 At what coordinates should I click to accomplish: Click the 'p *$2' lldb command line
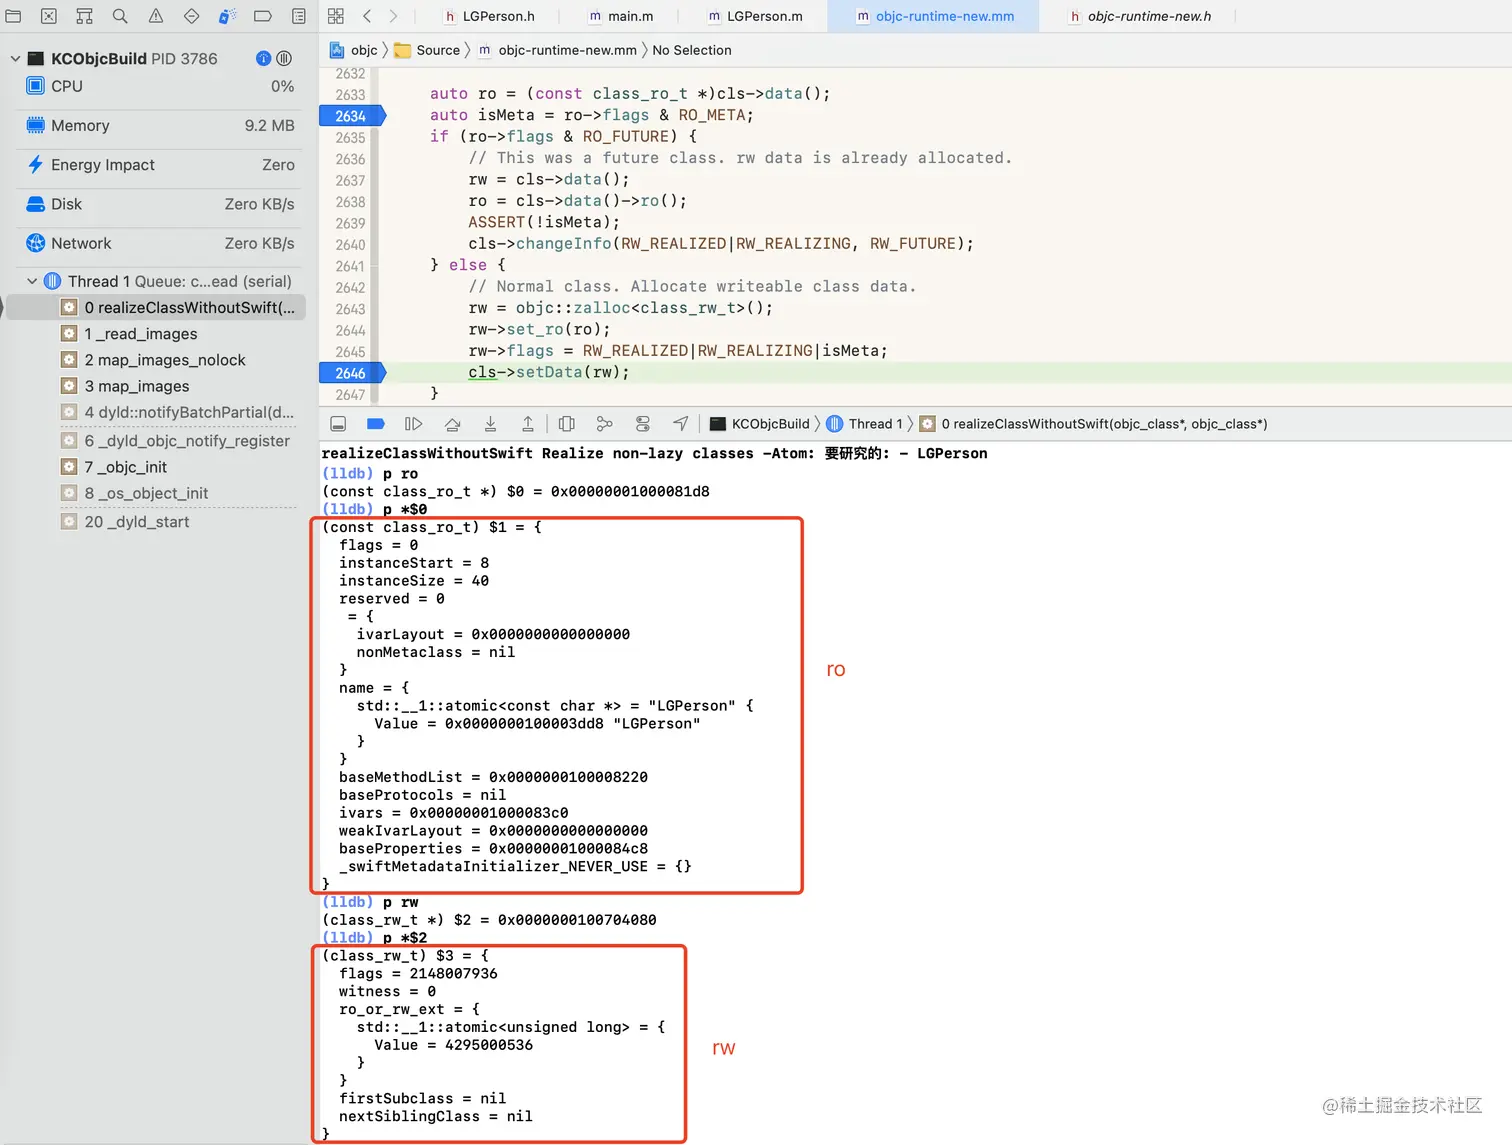point(375,938)
